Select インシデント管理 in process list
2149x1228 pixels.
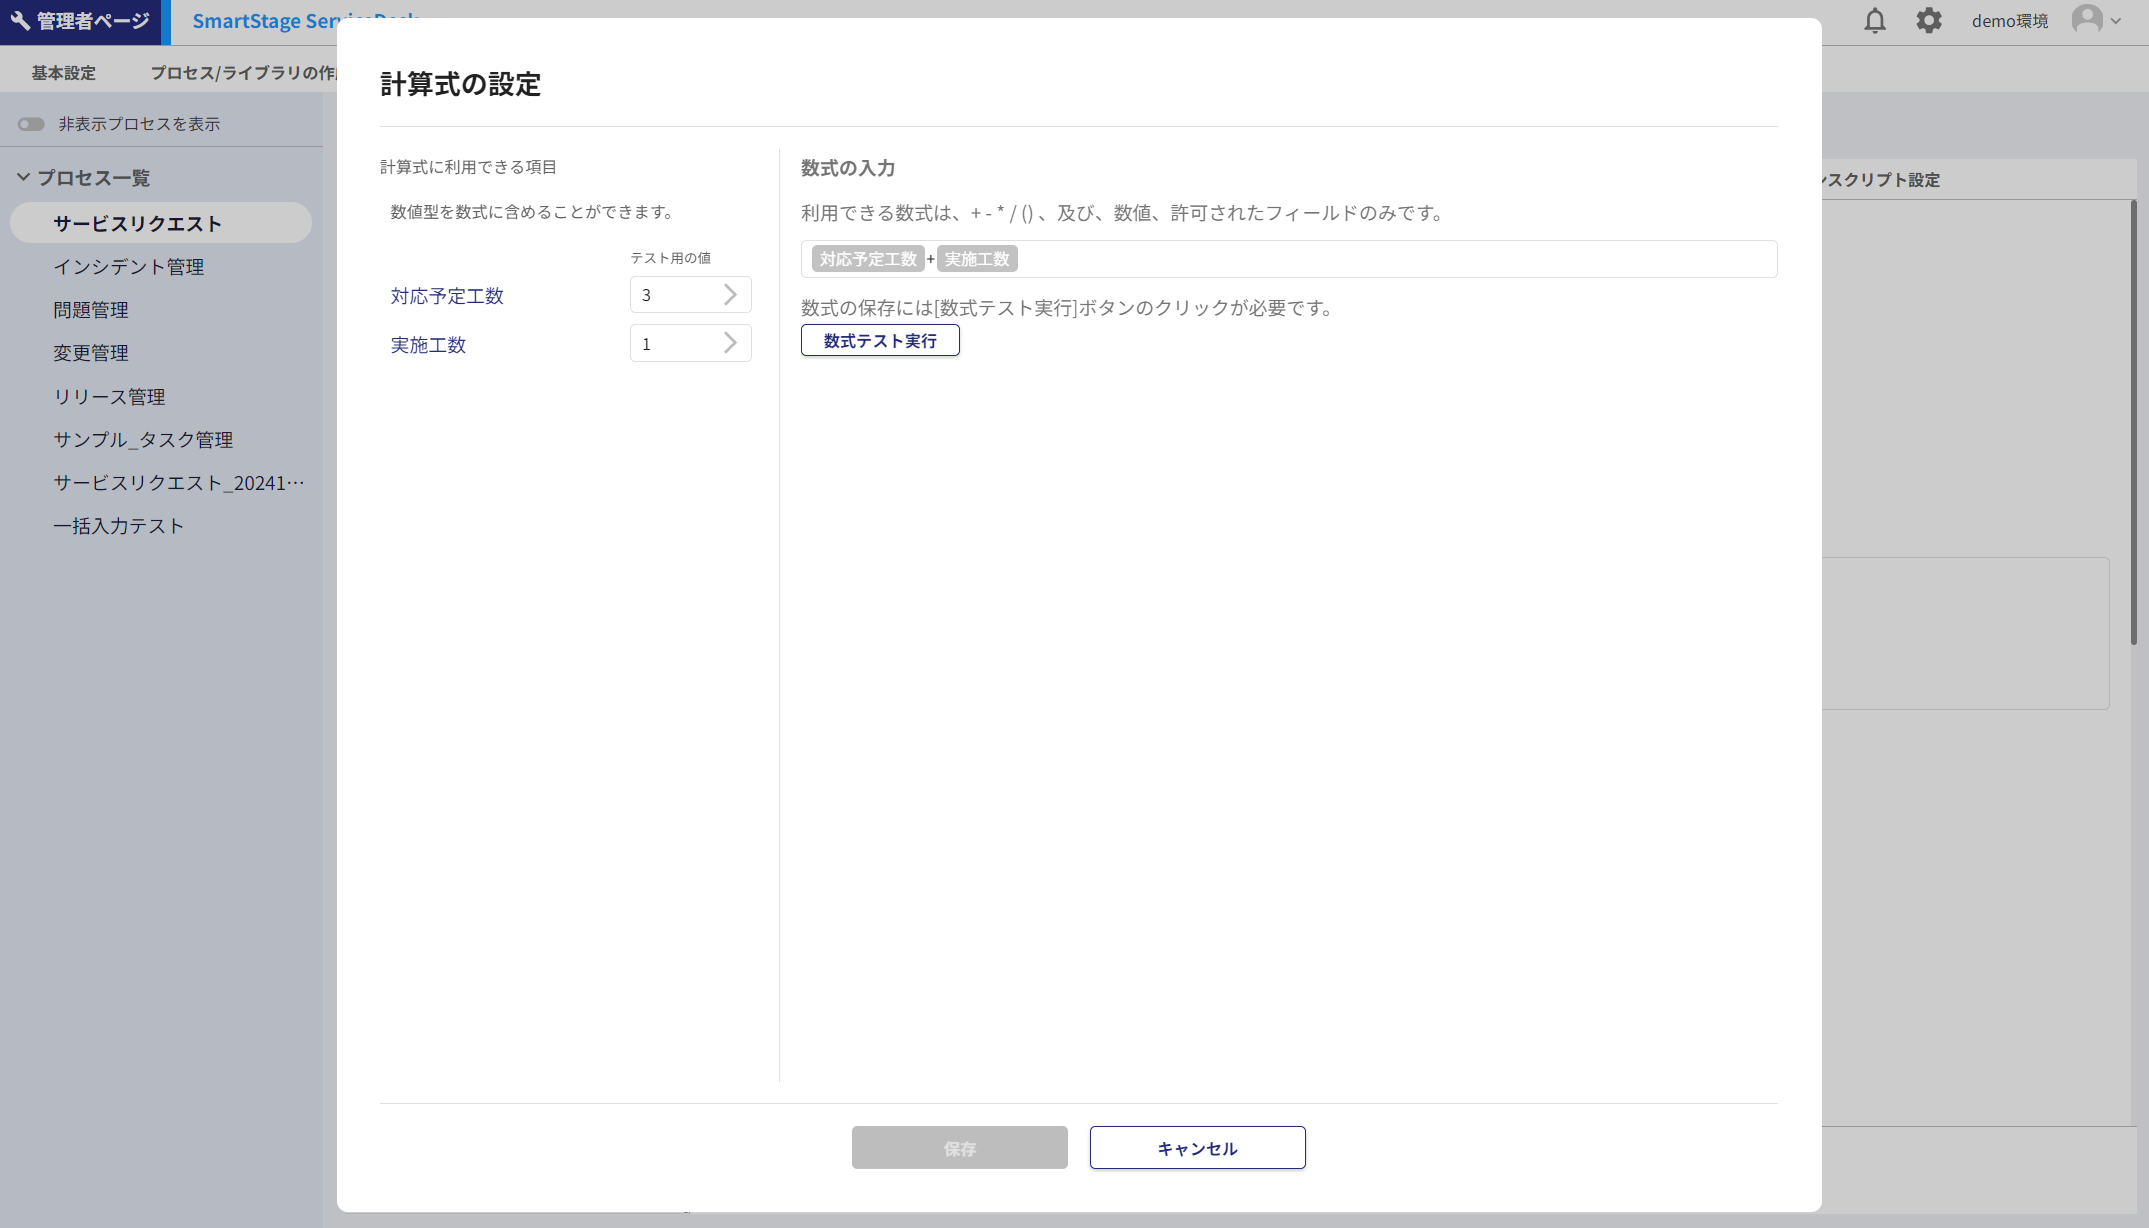[x=128, y=267]
